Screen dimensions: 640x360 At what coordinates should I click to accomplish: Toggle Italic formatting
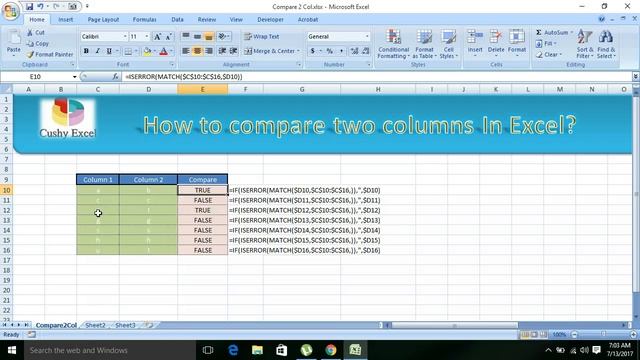click(98, 51)
